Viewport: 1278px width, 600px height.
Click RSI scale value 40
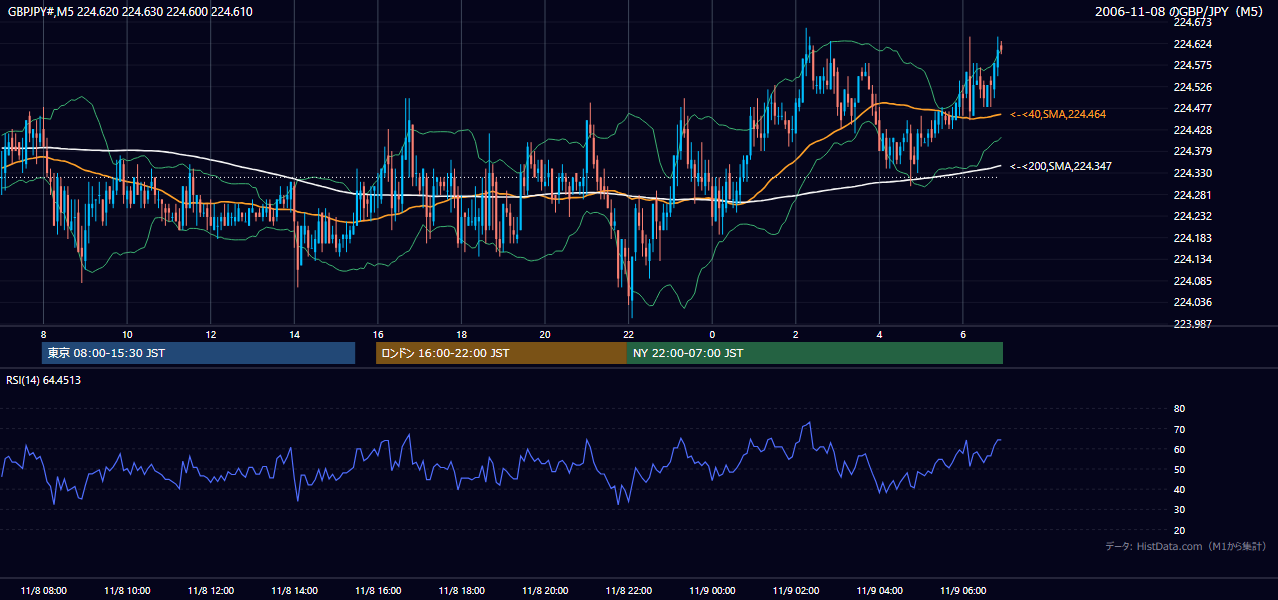tap(1179, 490)
